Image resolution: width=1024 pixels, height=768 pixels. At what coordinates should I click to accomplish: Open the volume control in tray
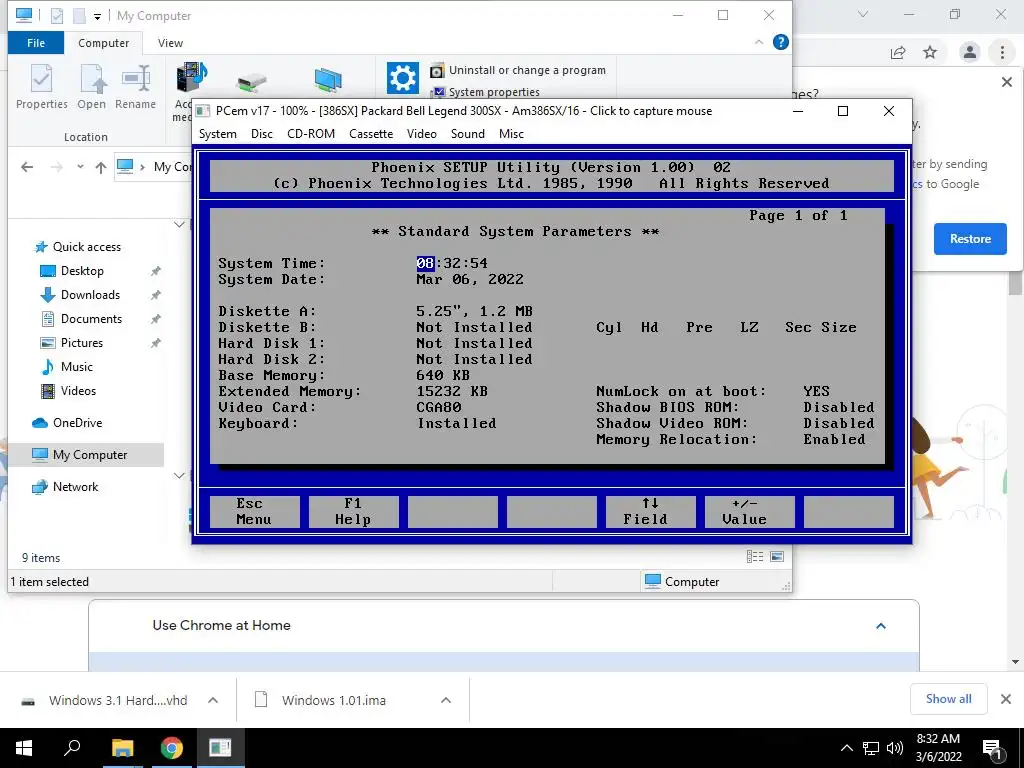click(x=895, y=748)
